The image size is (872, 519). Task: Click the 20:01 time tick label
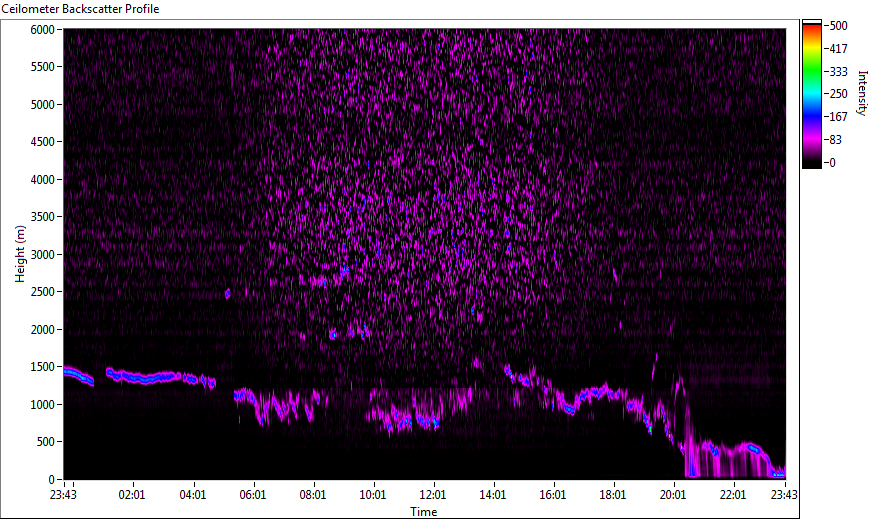tap(673, 495)
